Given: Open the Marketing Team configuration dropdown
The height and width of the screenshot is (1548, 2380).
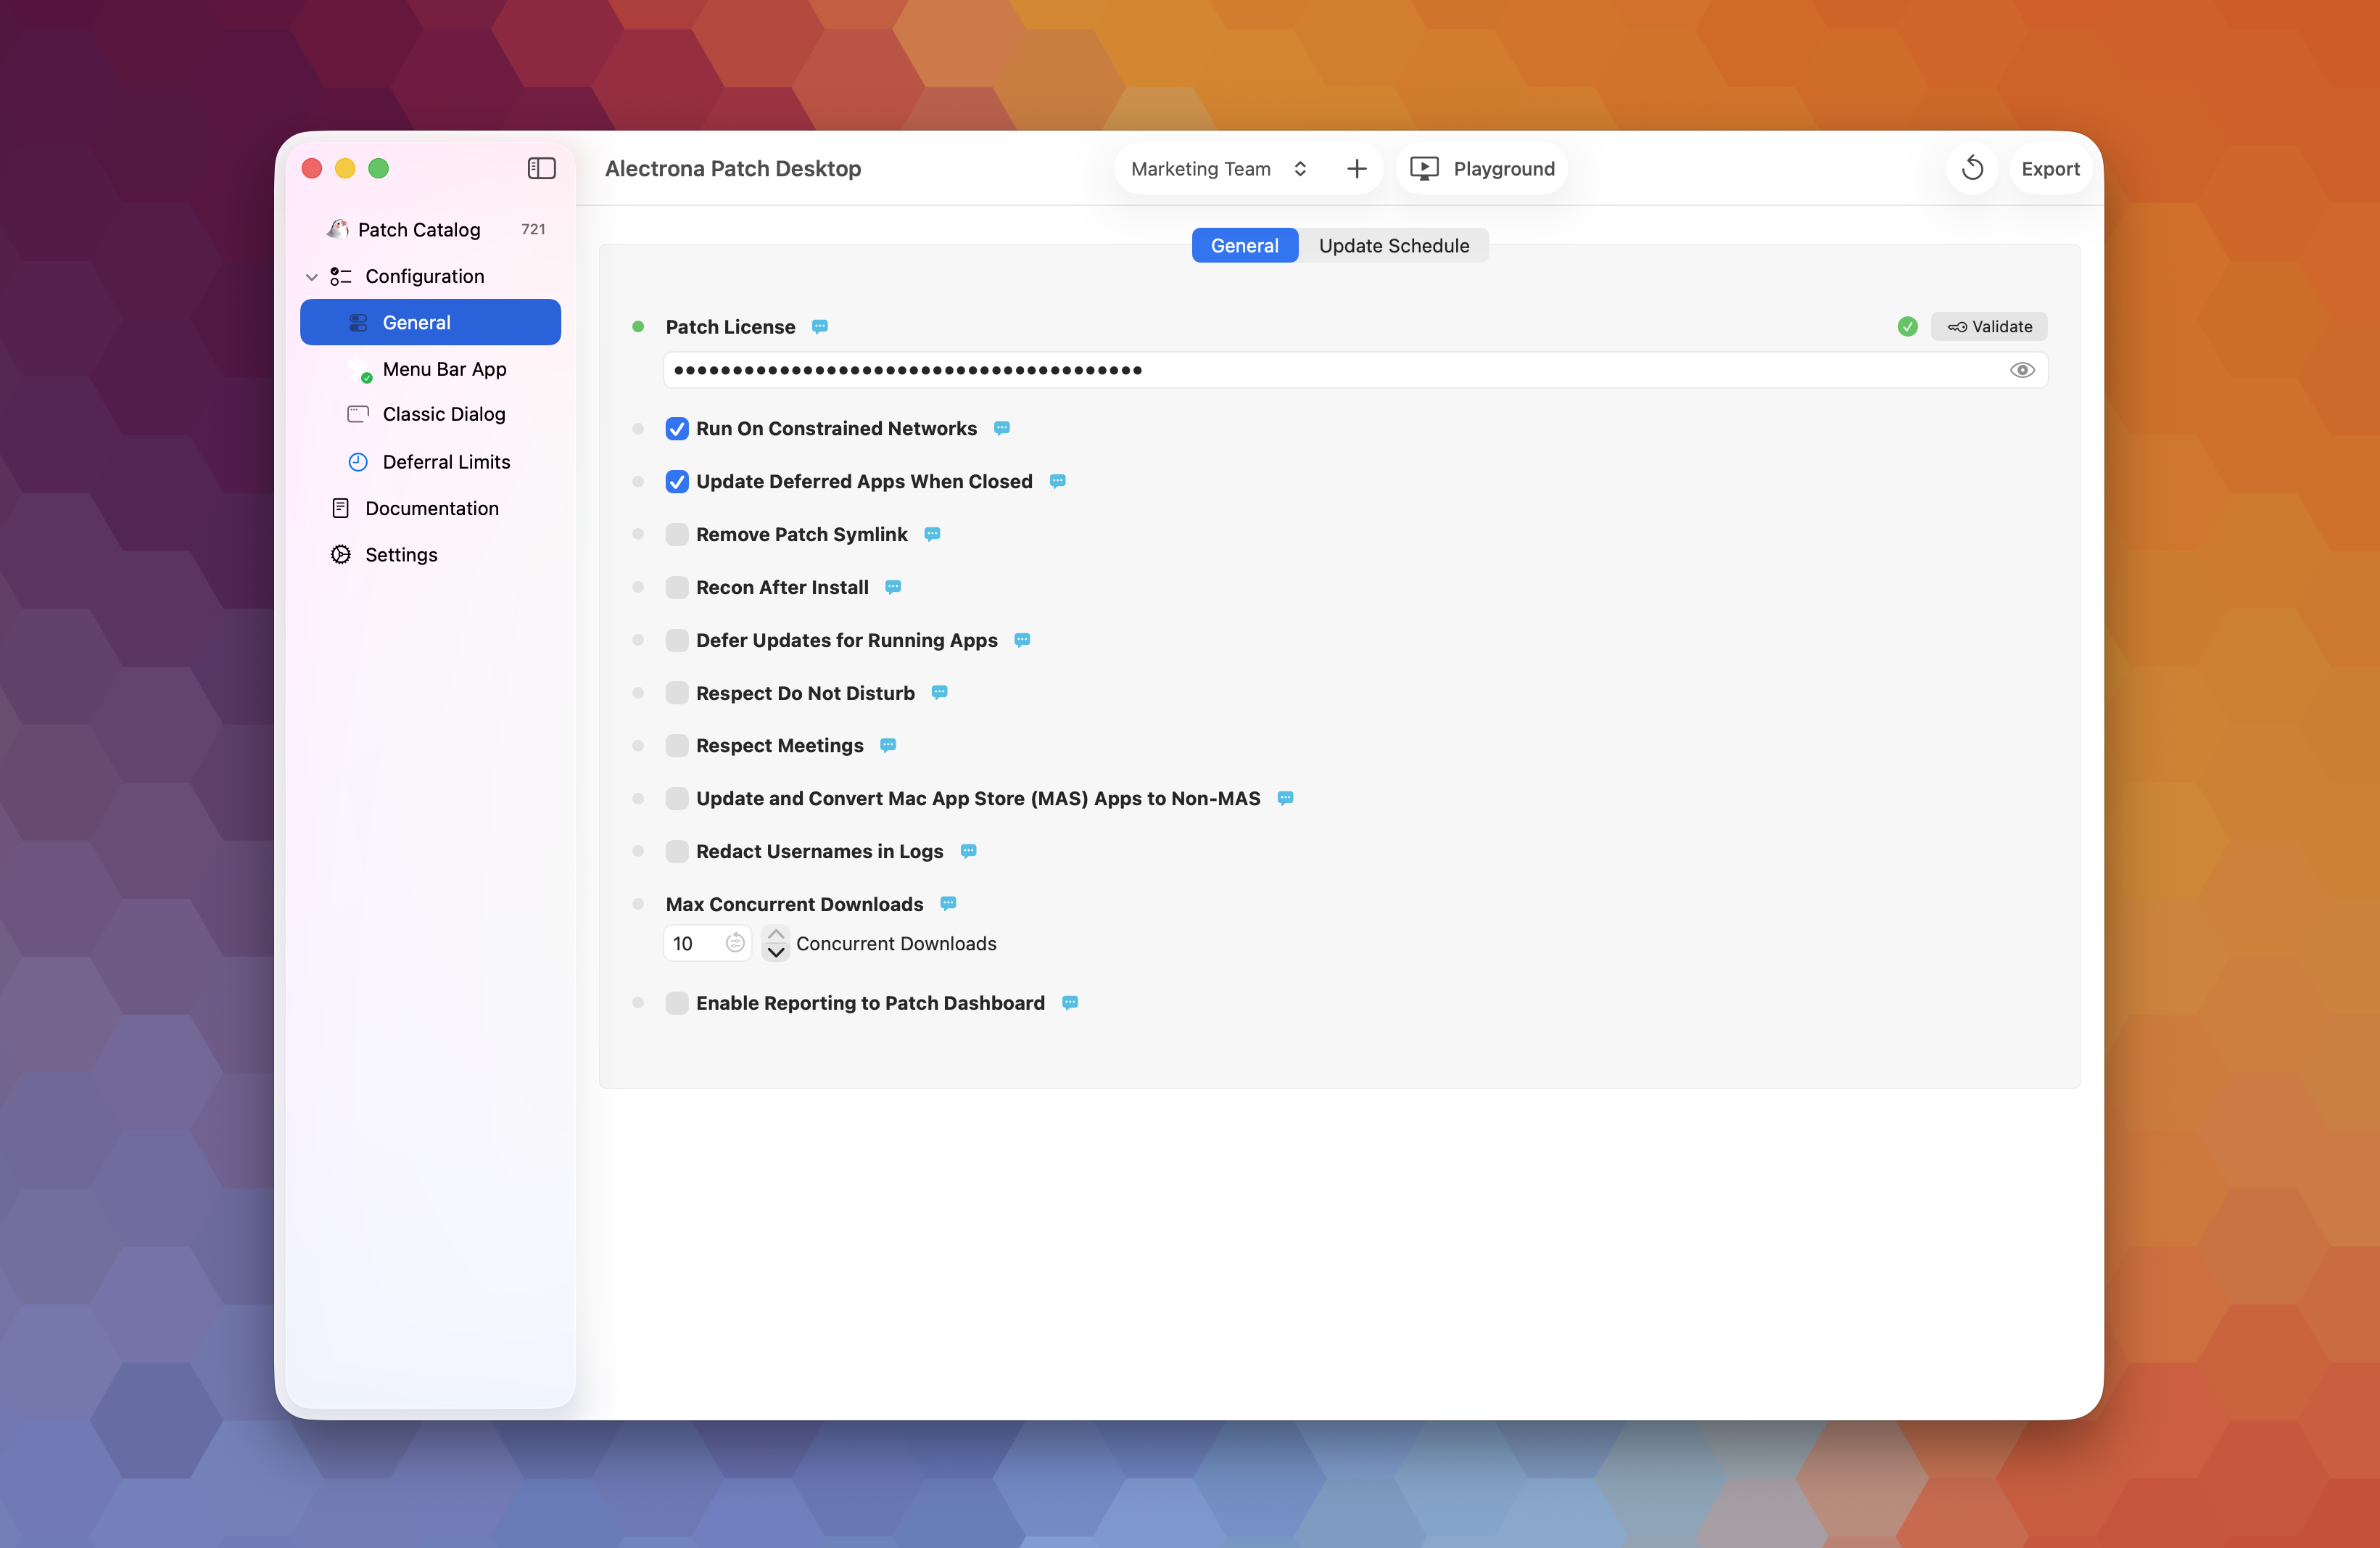Looking at the screenshot, I should (x=1219, y=168).
